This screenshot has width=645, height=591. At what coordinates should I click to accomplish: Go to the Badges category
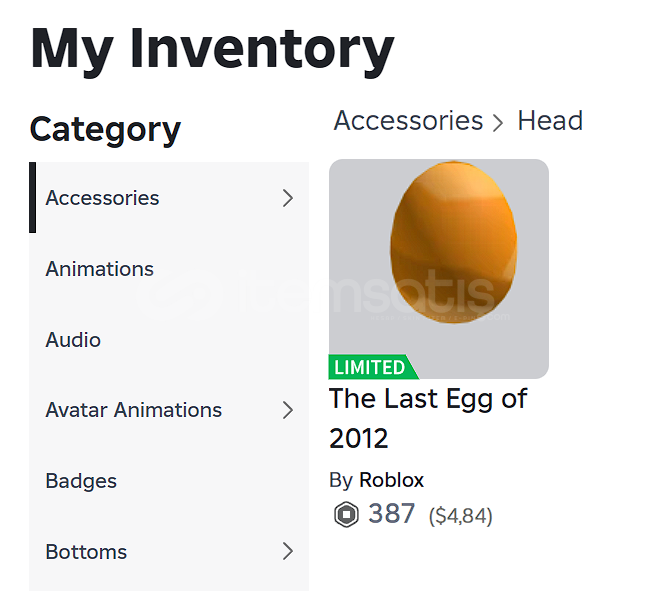tap(81, 481)
